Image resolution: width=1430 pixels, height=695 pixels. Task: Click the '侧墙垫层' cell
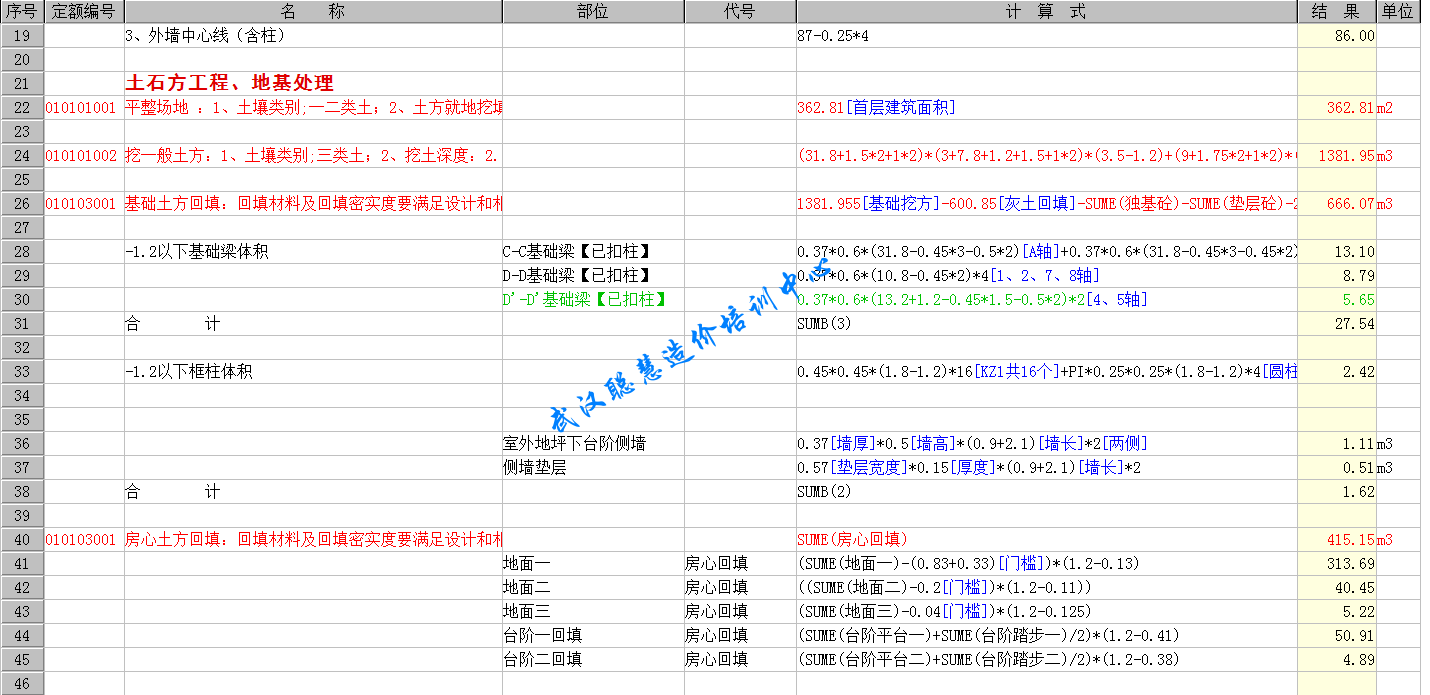coord(593,468)
